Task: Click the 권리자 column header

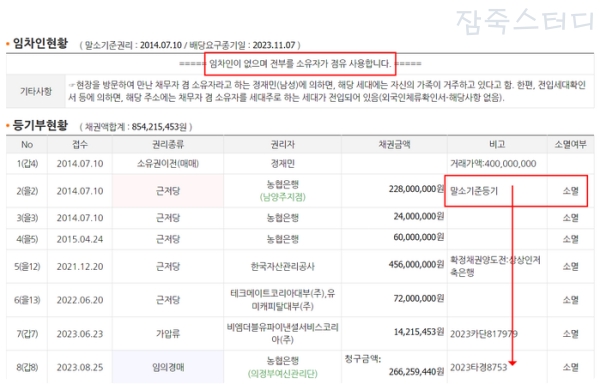Action: coord(282,145)
